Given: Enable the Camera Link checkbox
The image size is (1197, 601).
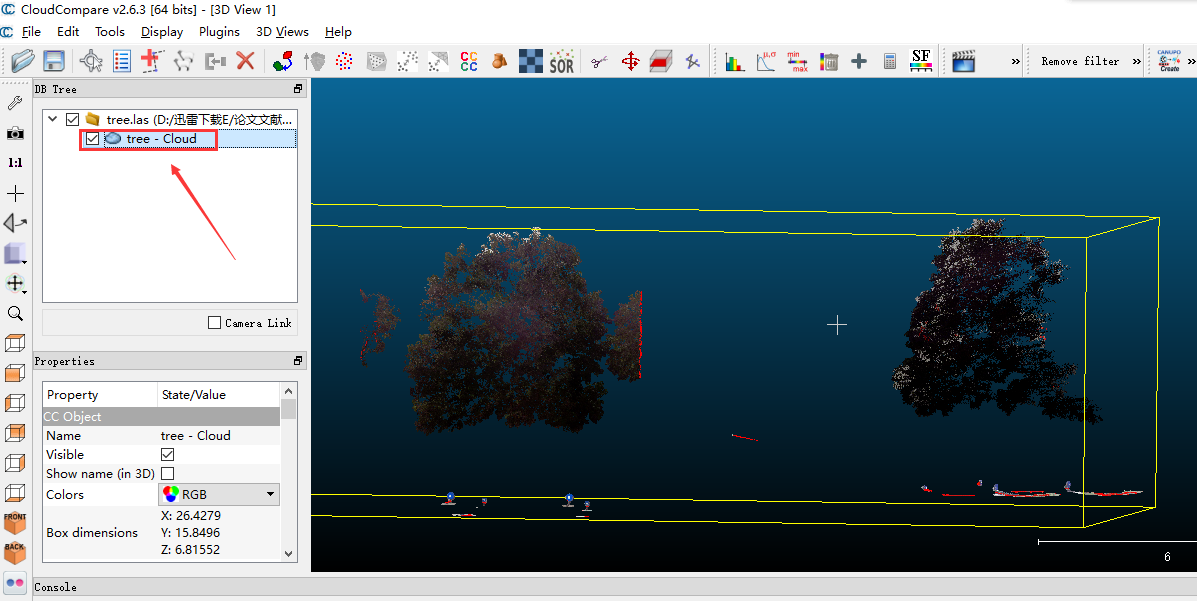Looking at the screenshot, I should coord(214,323).
